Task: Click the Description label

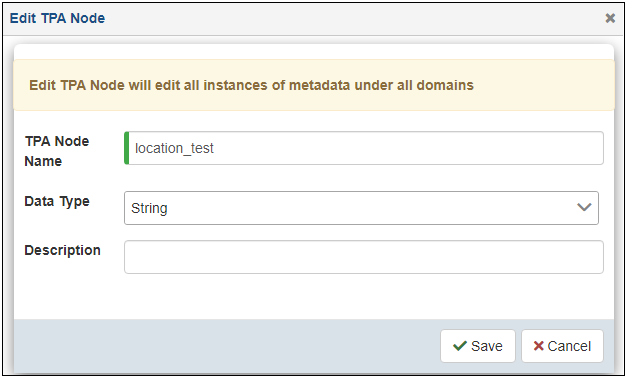Action: tap(62, 250)
